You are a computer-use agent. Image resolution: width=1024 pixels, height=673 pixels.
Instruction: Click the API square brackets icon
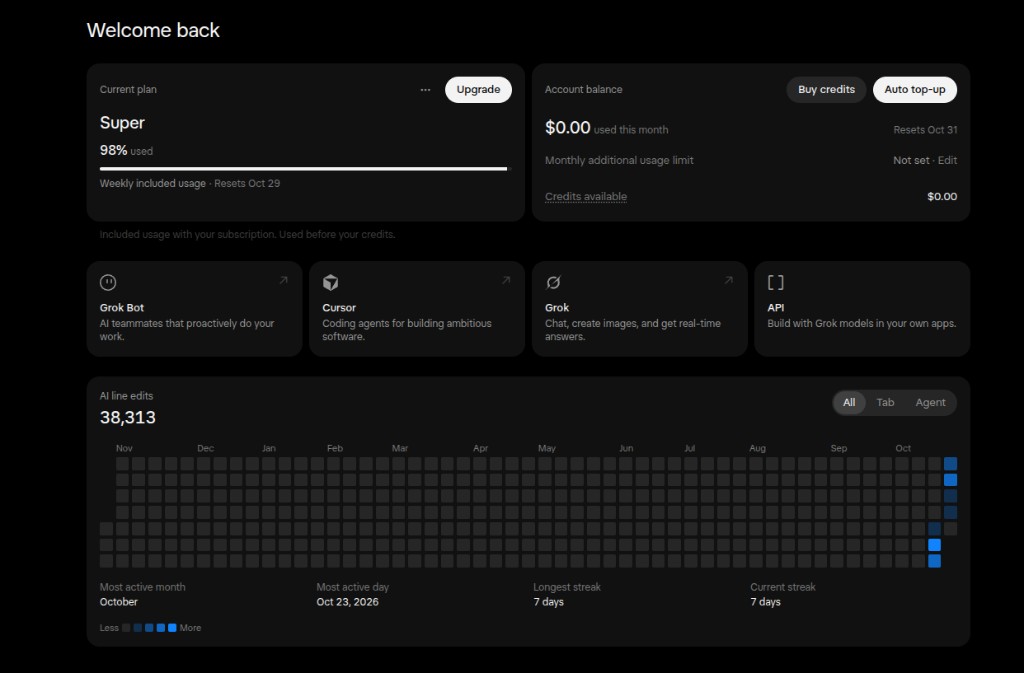[x=775, y=283]
